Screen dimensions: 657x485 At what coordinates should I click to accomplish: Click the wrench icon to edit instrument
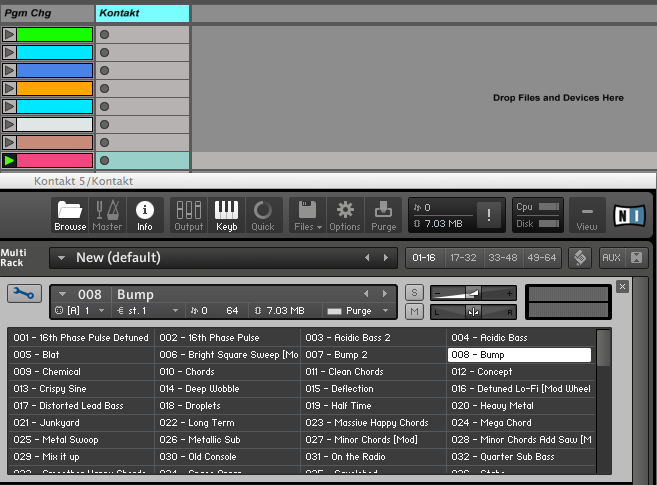pos(23,294)
